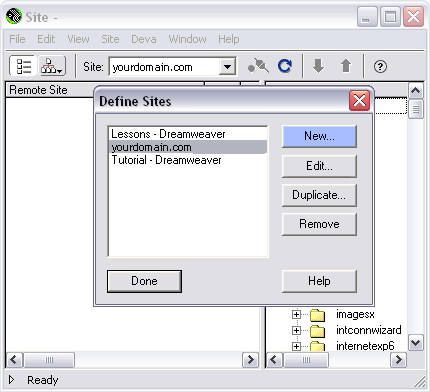The height and width of the screenshot is (392, 430).
Task: Close the Define Sites dialog
Action: (359, 100)
